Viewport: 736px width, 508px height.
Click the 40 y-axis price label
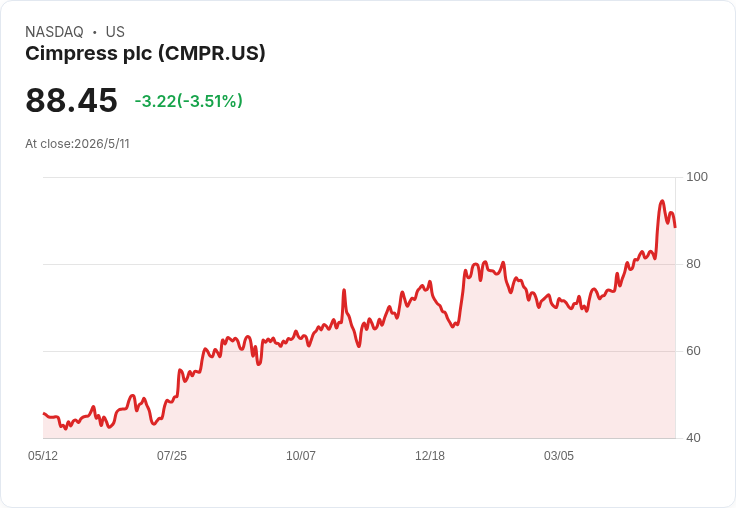693,438
